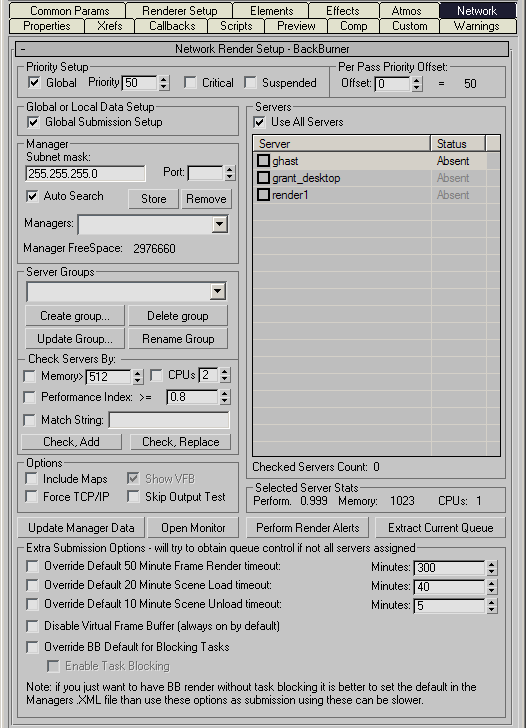Check the Include Maps option

click(31, 479)
